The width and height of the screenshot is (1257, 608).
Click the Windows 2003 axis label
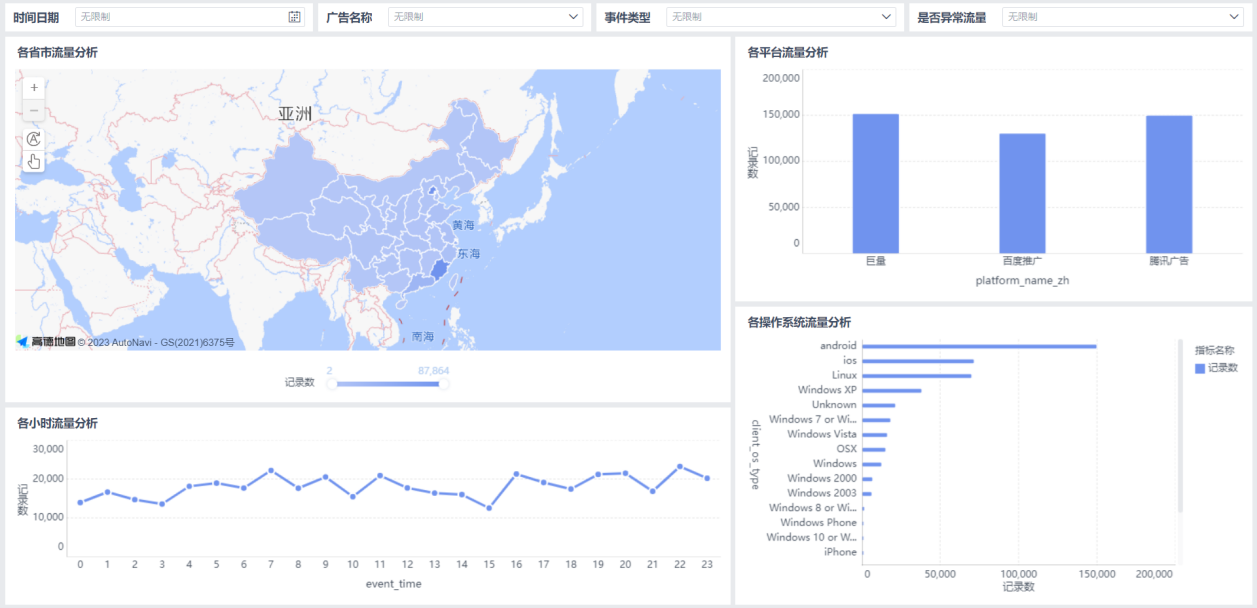click(822, 493)
